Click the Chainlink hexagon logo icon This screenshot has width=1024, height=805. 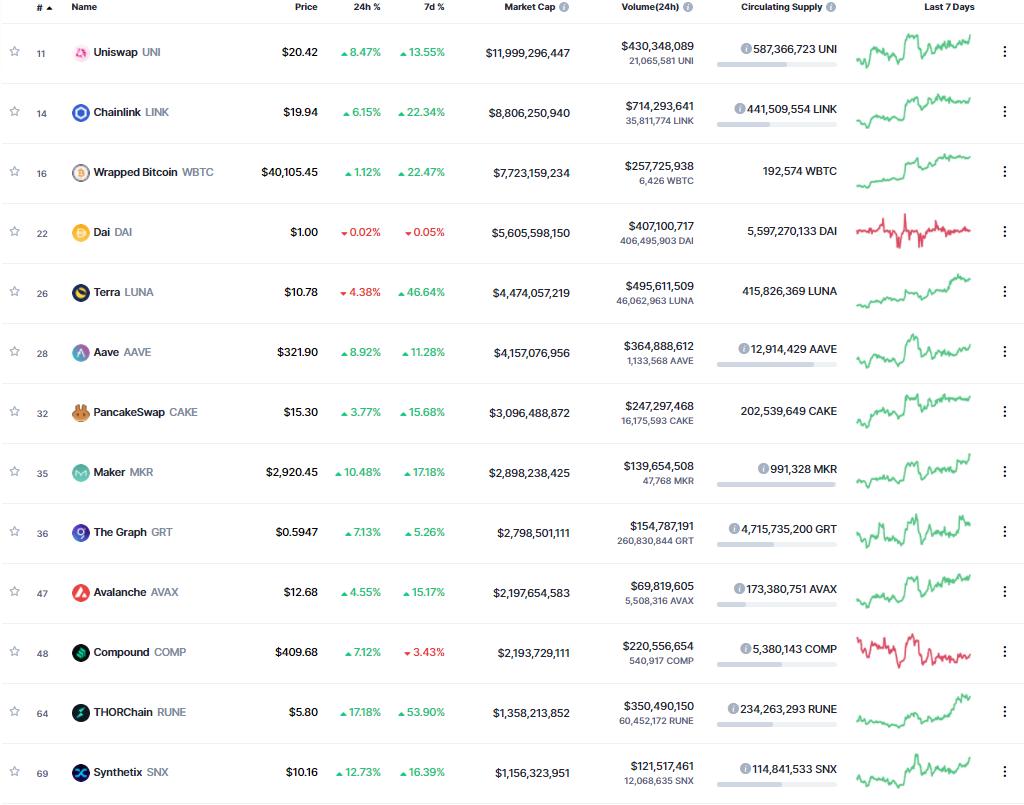coord(81,112)
